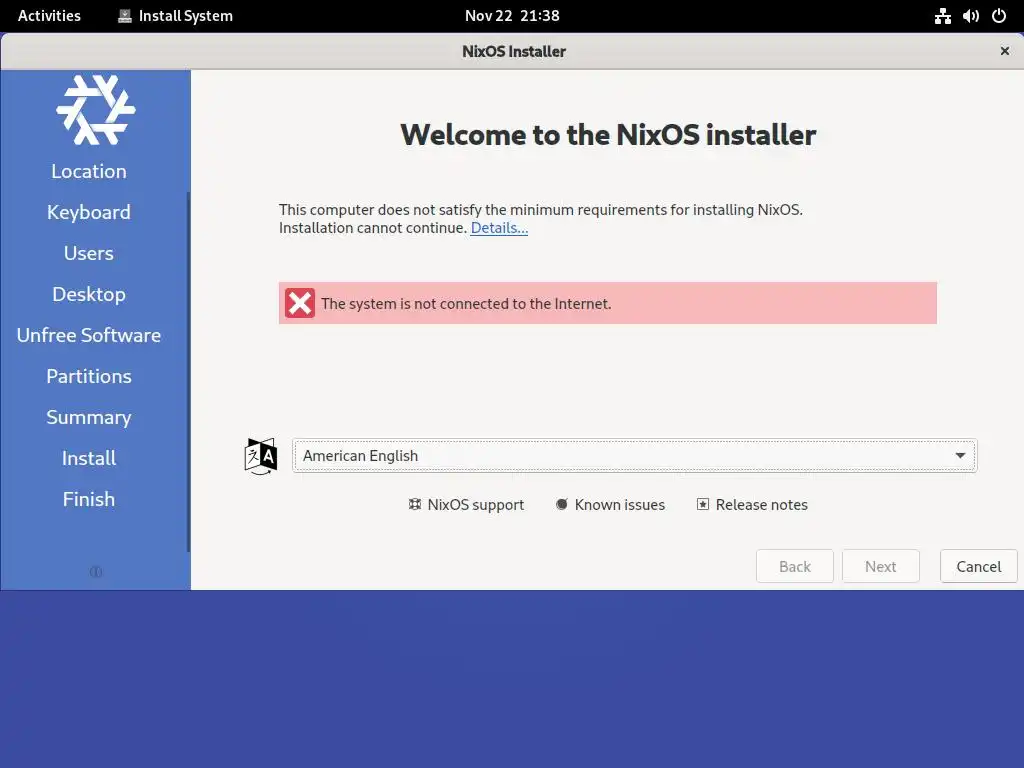The height and width of the screenshot is (768, 1024).
Task: Open the clock showing Nov 22 21:38
Action: click(x=512, y=16)
